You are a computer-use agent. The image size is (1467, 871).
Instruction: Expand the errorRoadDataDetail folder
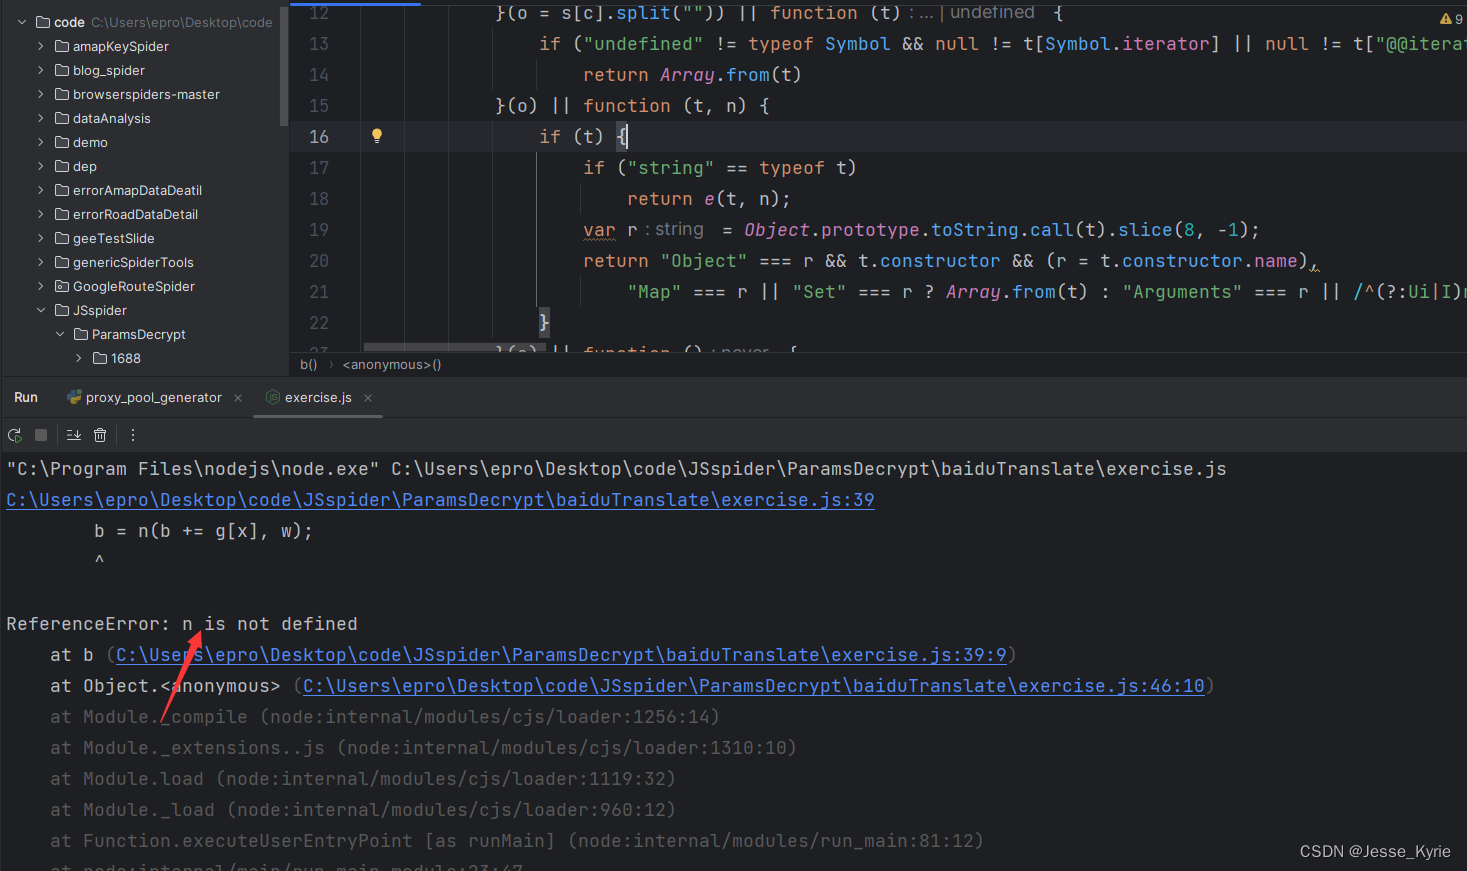pos(41,214)
